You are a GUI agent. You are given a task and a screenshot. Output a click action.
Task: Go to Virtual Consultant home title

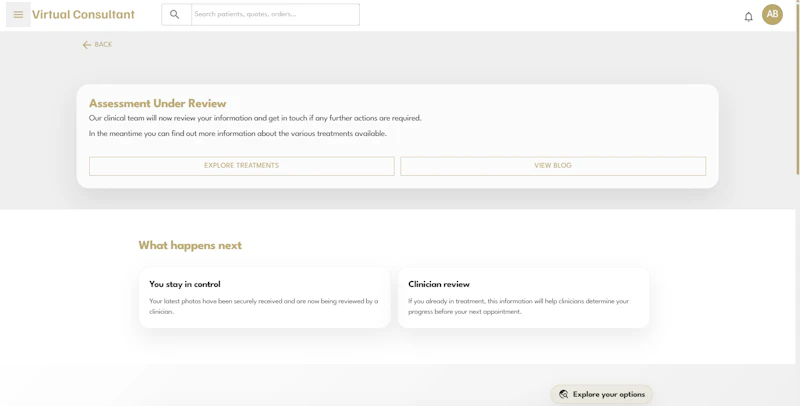[83, 14]
